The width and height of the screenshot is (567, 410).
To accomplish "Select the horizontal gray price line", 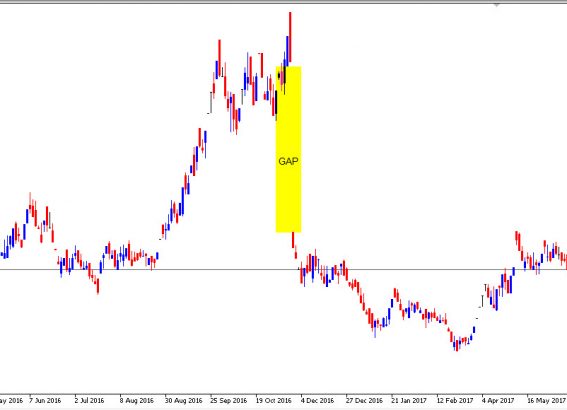I will coord(284,269).
